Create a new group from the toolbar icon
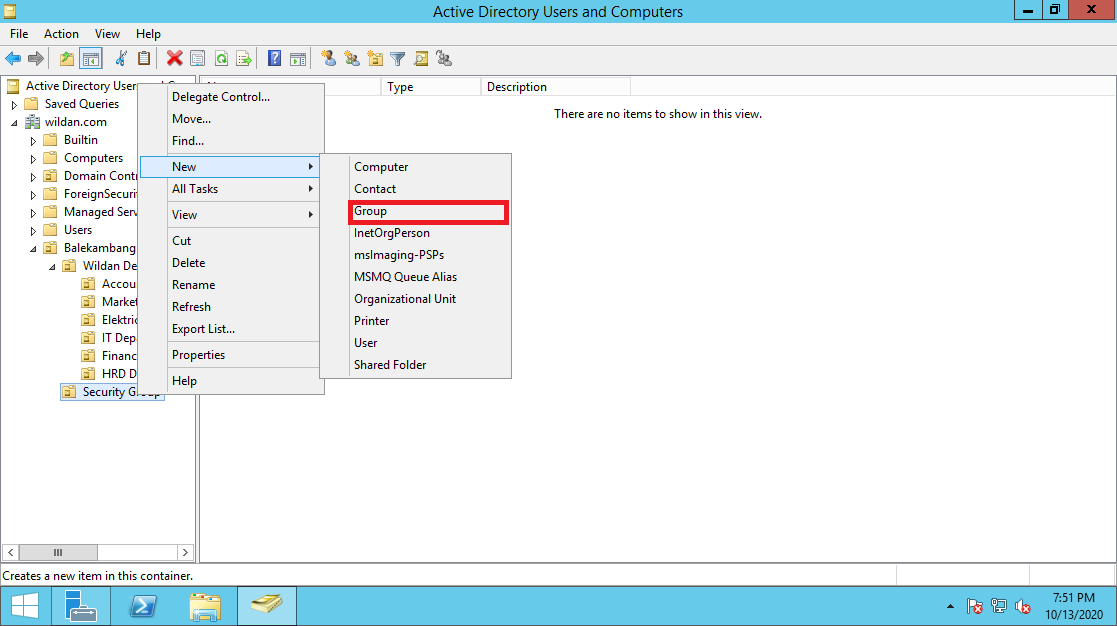Screen dimensions: 1117x626 coord(351,58)
